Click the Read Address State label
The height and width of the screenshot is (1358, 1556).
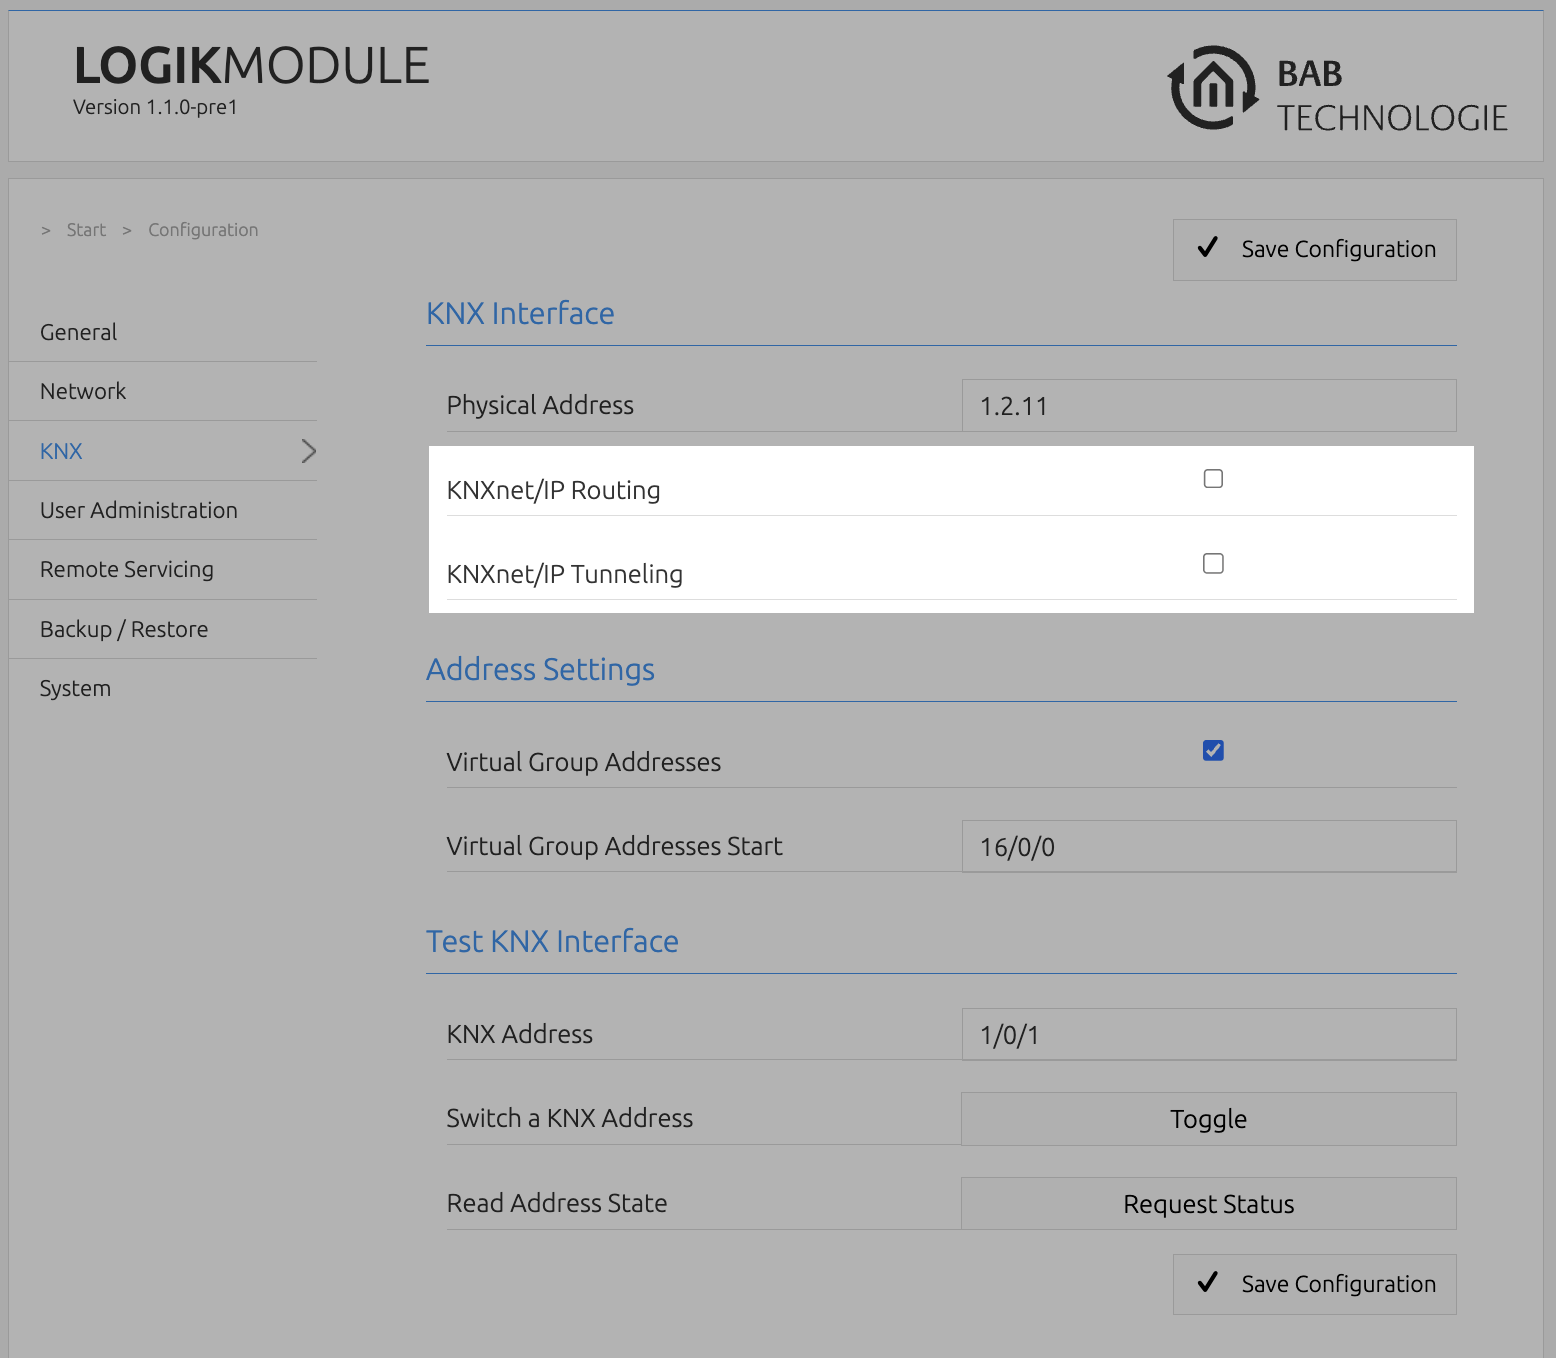(x=556, y=1203)
